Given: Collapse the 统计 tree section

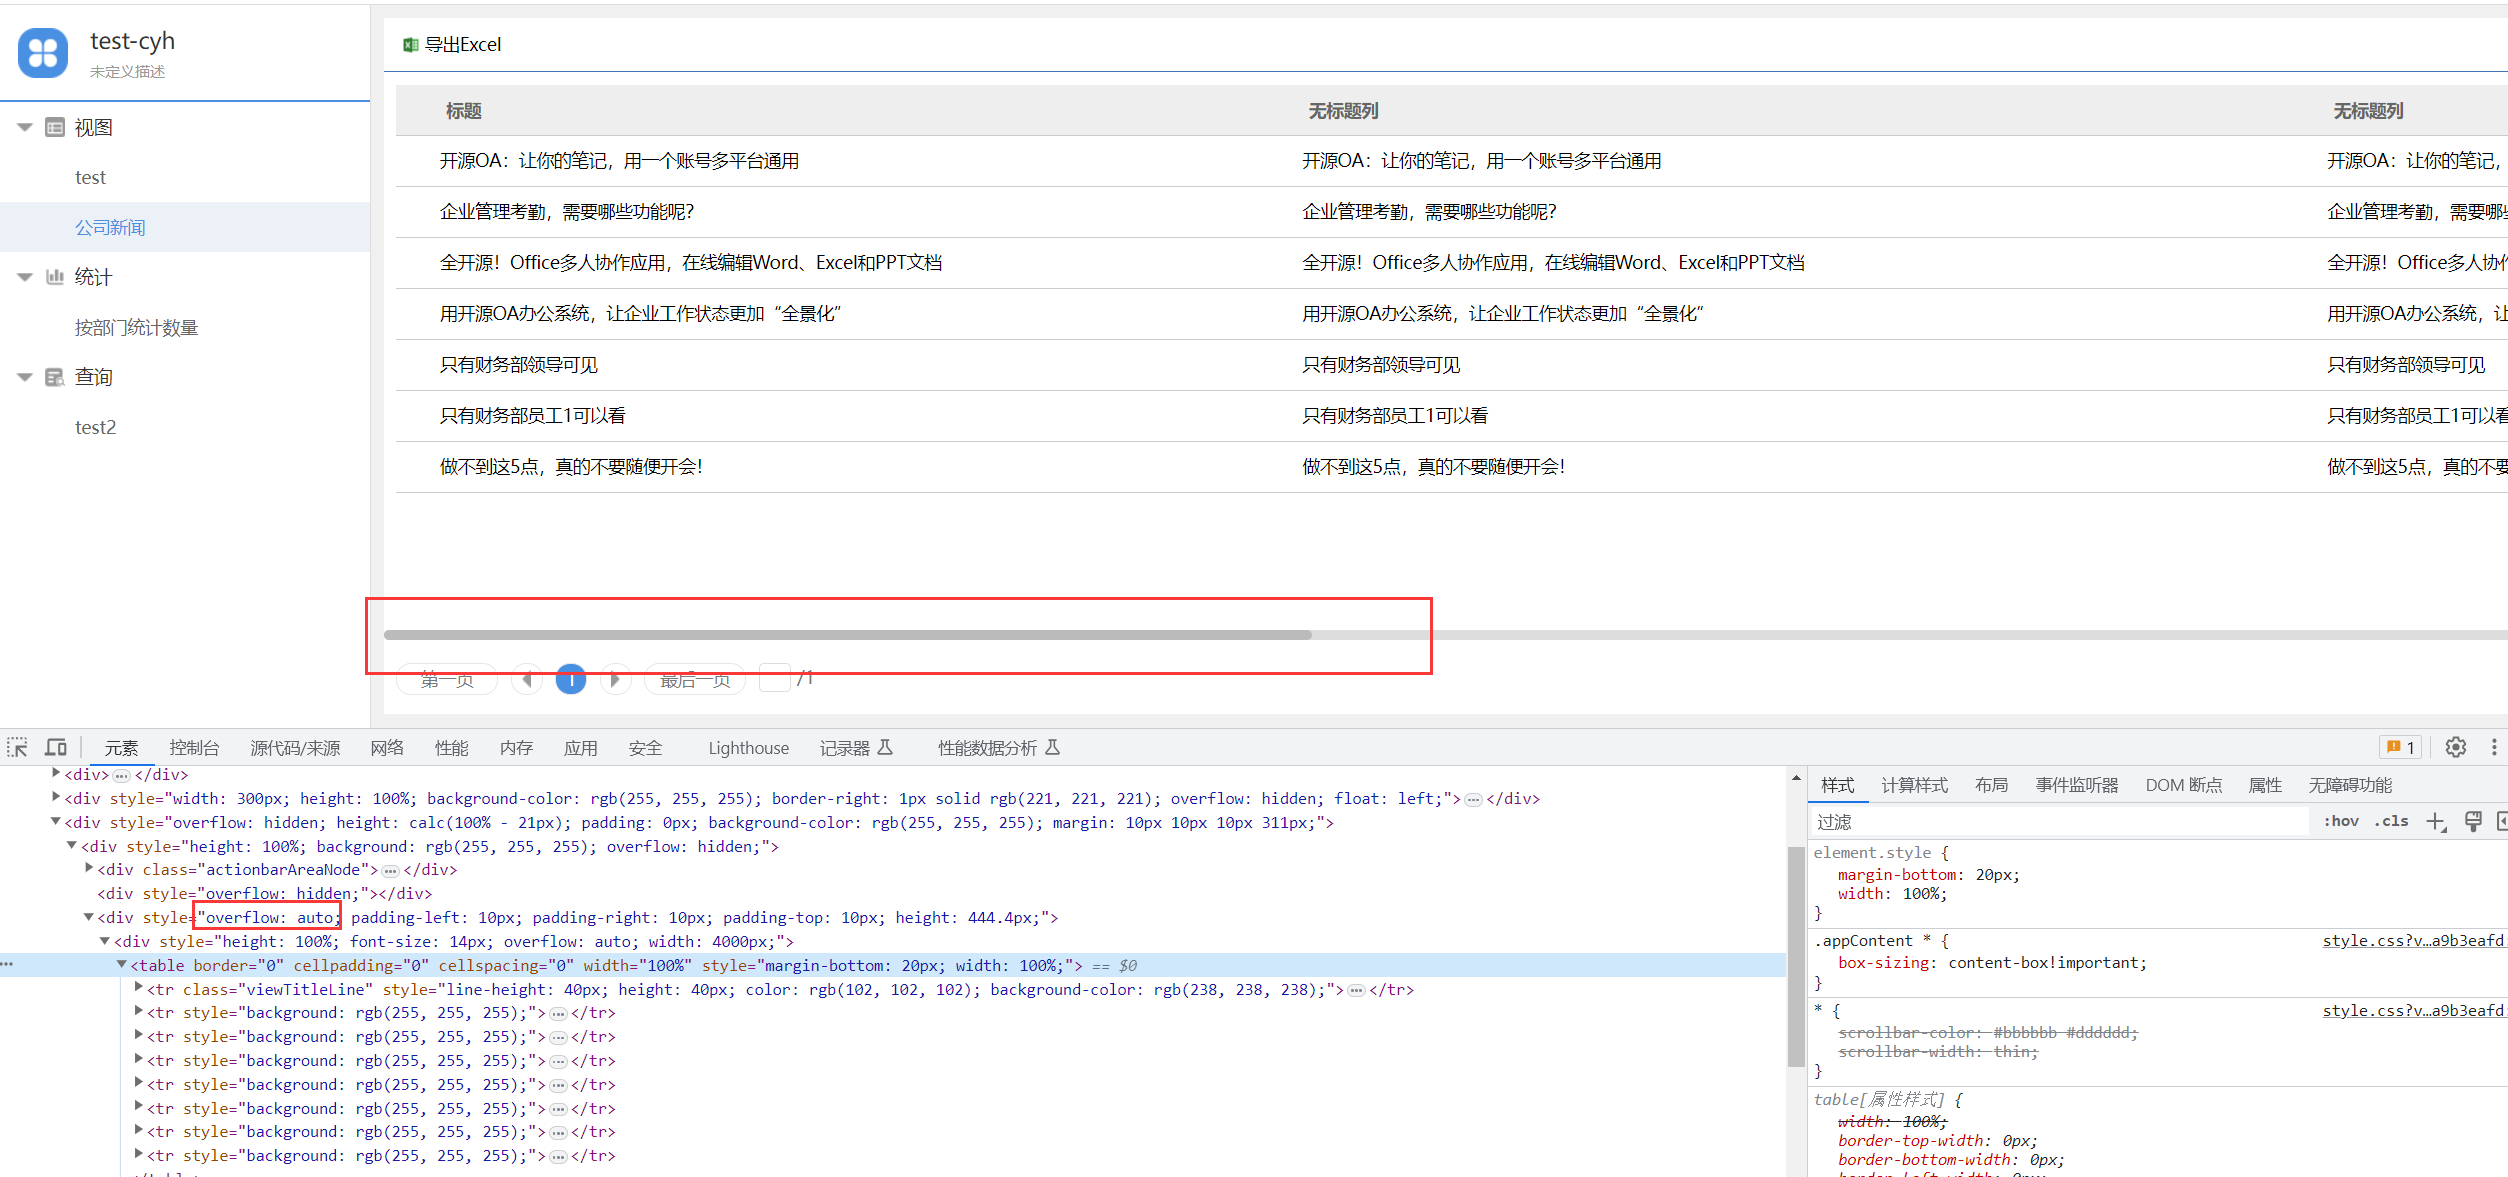Looking at the screenshot, I should 25,277.
